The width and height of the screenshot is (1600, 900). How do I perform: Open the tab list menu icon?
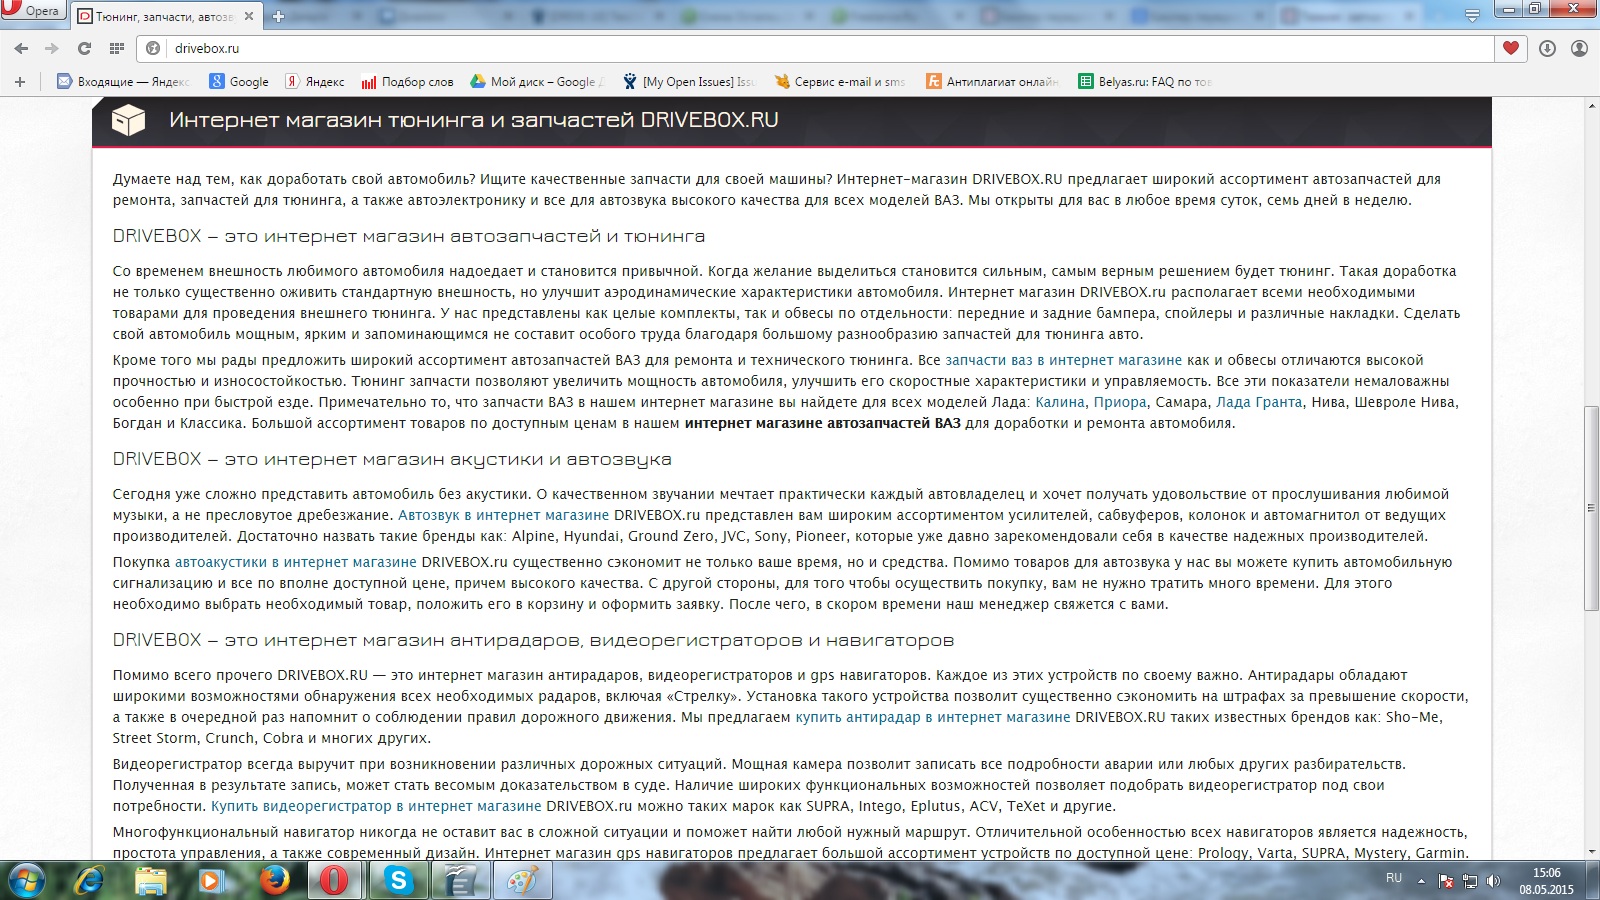(1472, 15)
